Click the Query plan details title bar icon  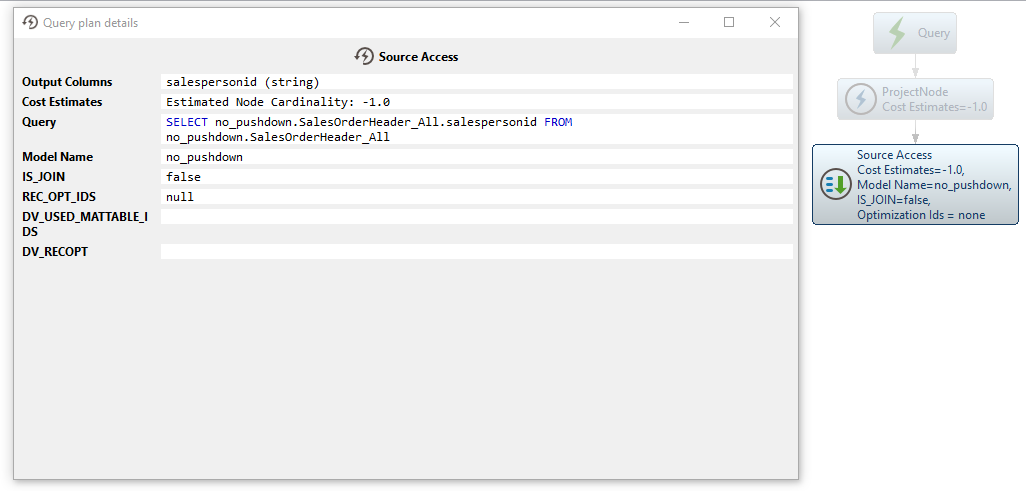tap(30, 23)
